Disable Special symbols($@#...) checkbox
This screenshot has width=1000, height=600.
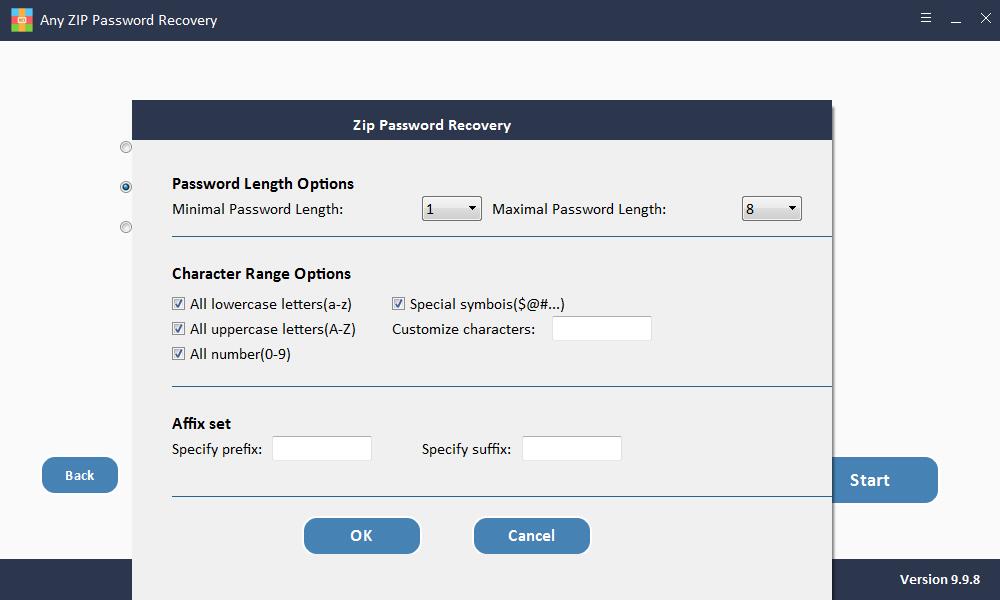pyautogui.click(x=399, y=304)
